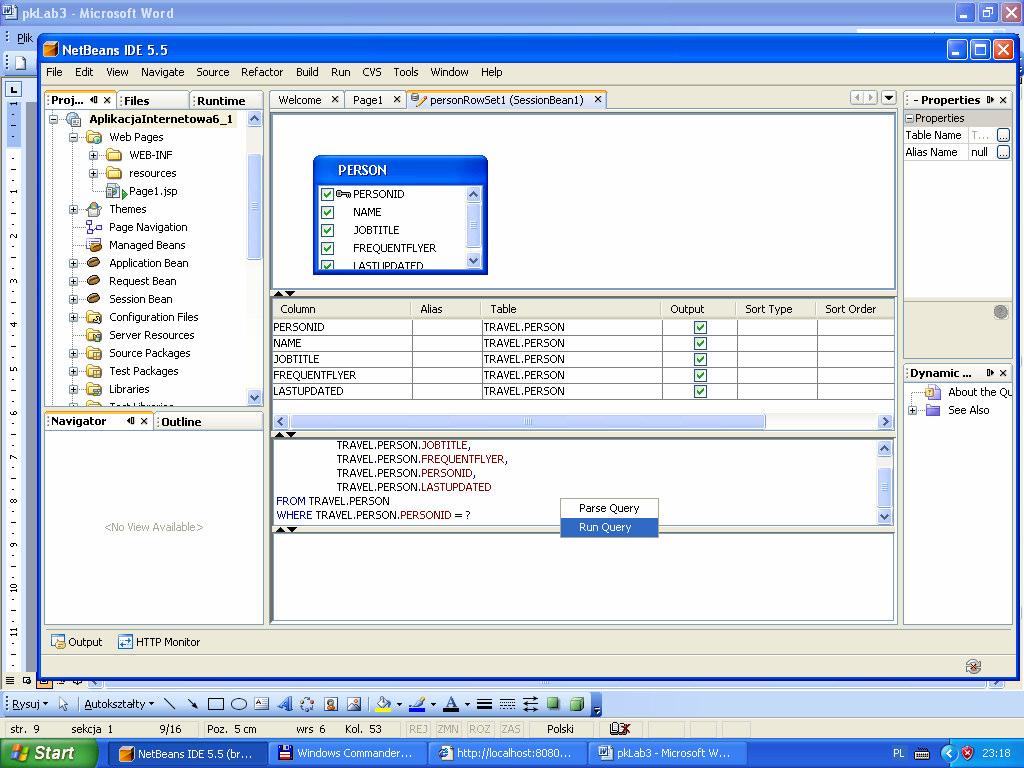Insert diagram from drawing toolbar

307,704
